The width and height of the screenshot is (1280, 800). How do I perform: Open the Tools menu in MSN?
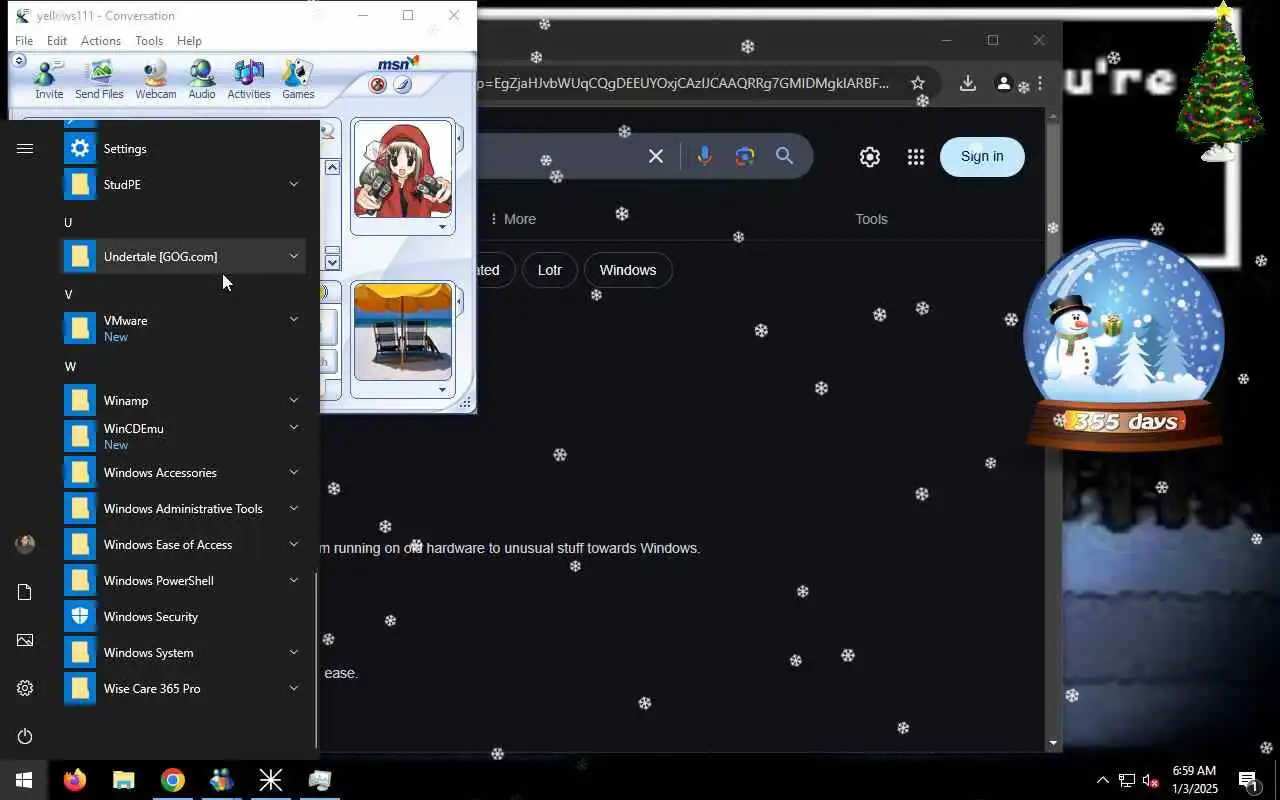click(149, 41)
